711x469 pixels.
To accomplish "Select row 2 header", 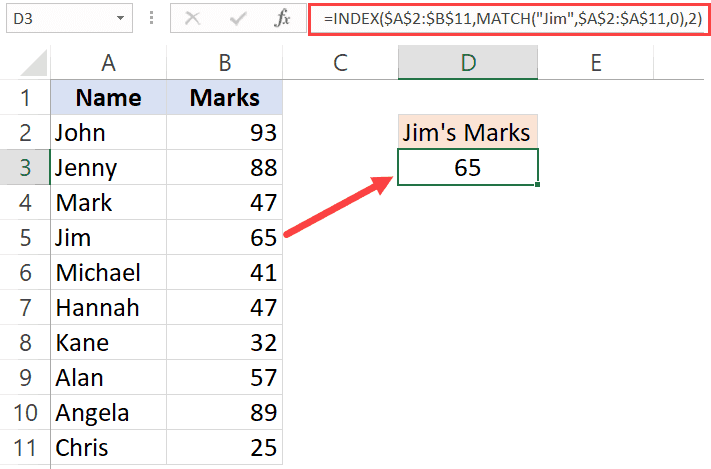I will point(25,132).
